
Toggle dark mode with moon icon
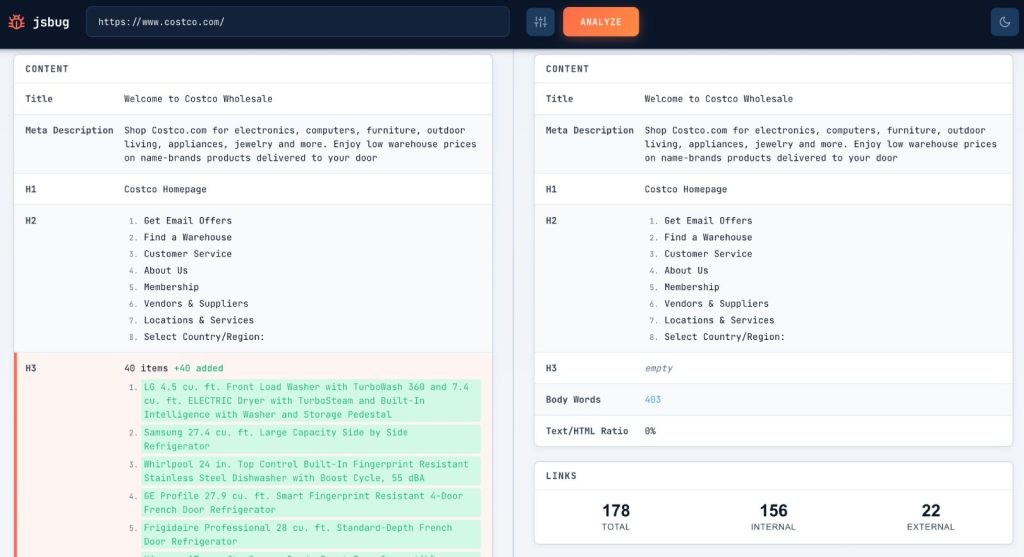point(1004,22)
